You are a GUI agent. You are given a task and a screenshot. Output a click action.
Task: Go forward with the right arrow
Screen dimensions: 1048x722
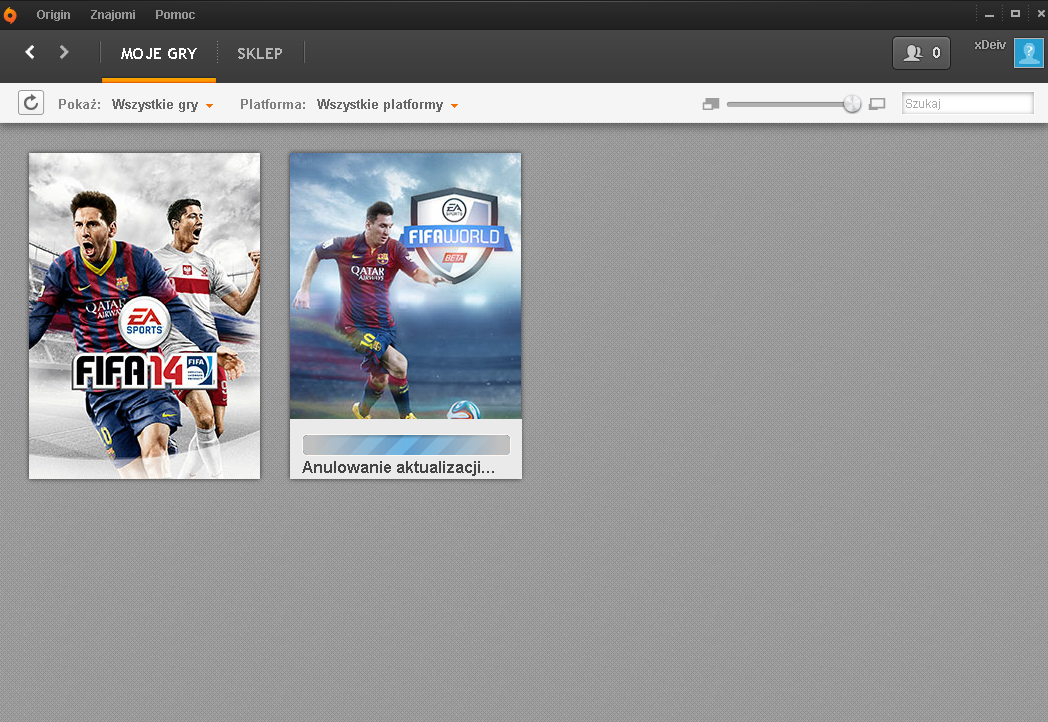64,52
